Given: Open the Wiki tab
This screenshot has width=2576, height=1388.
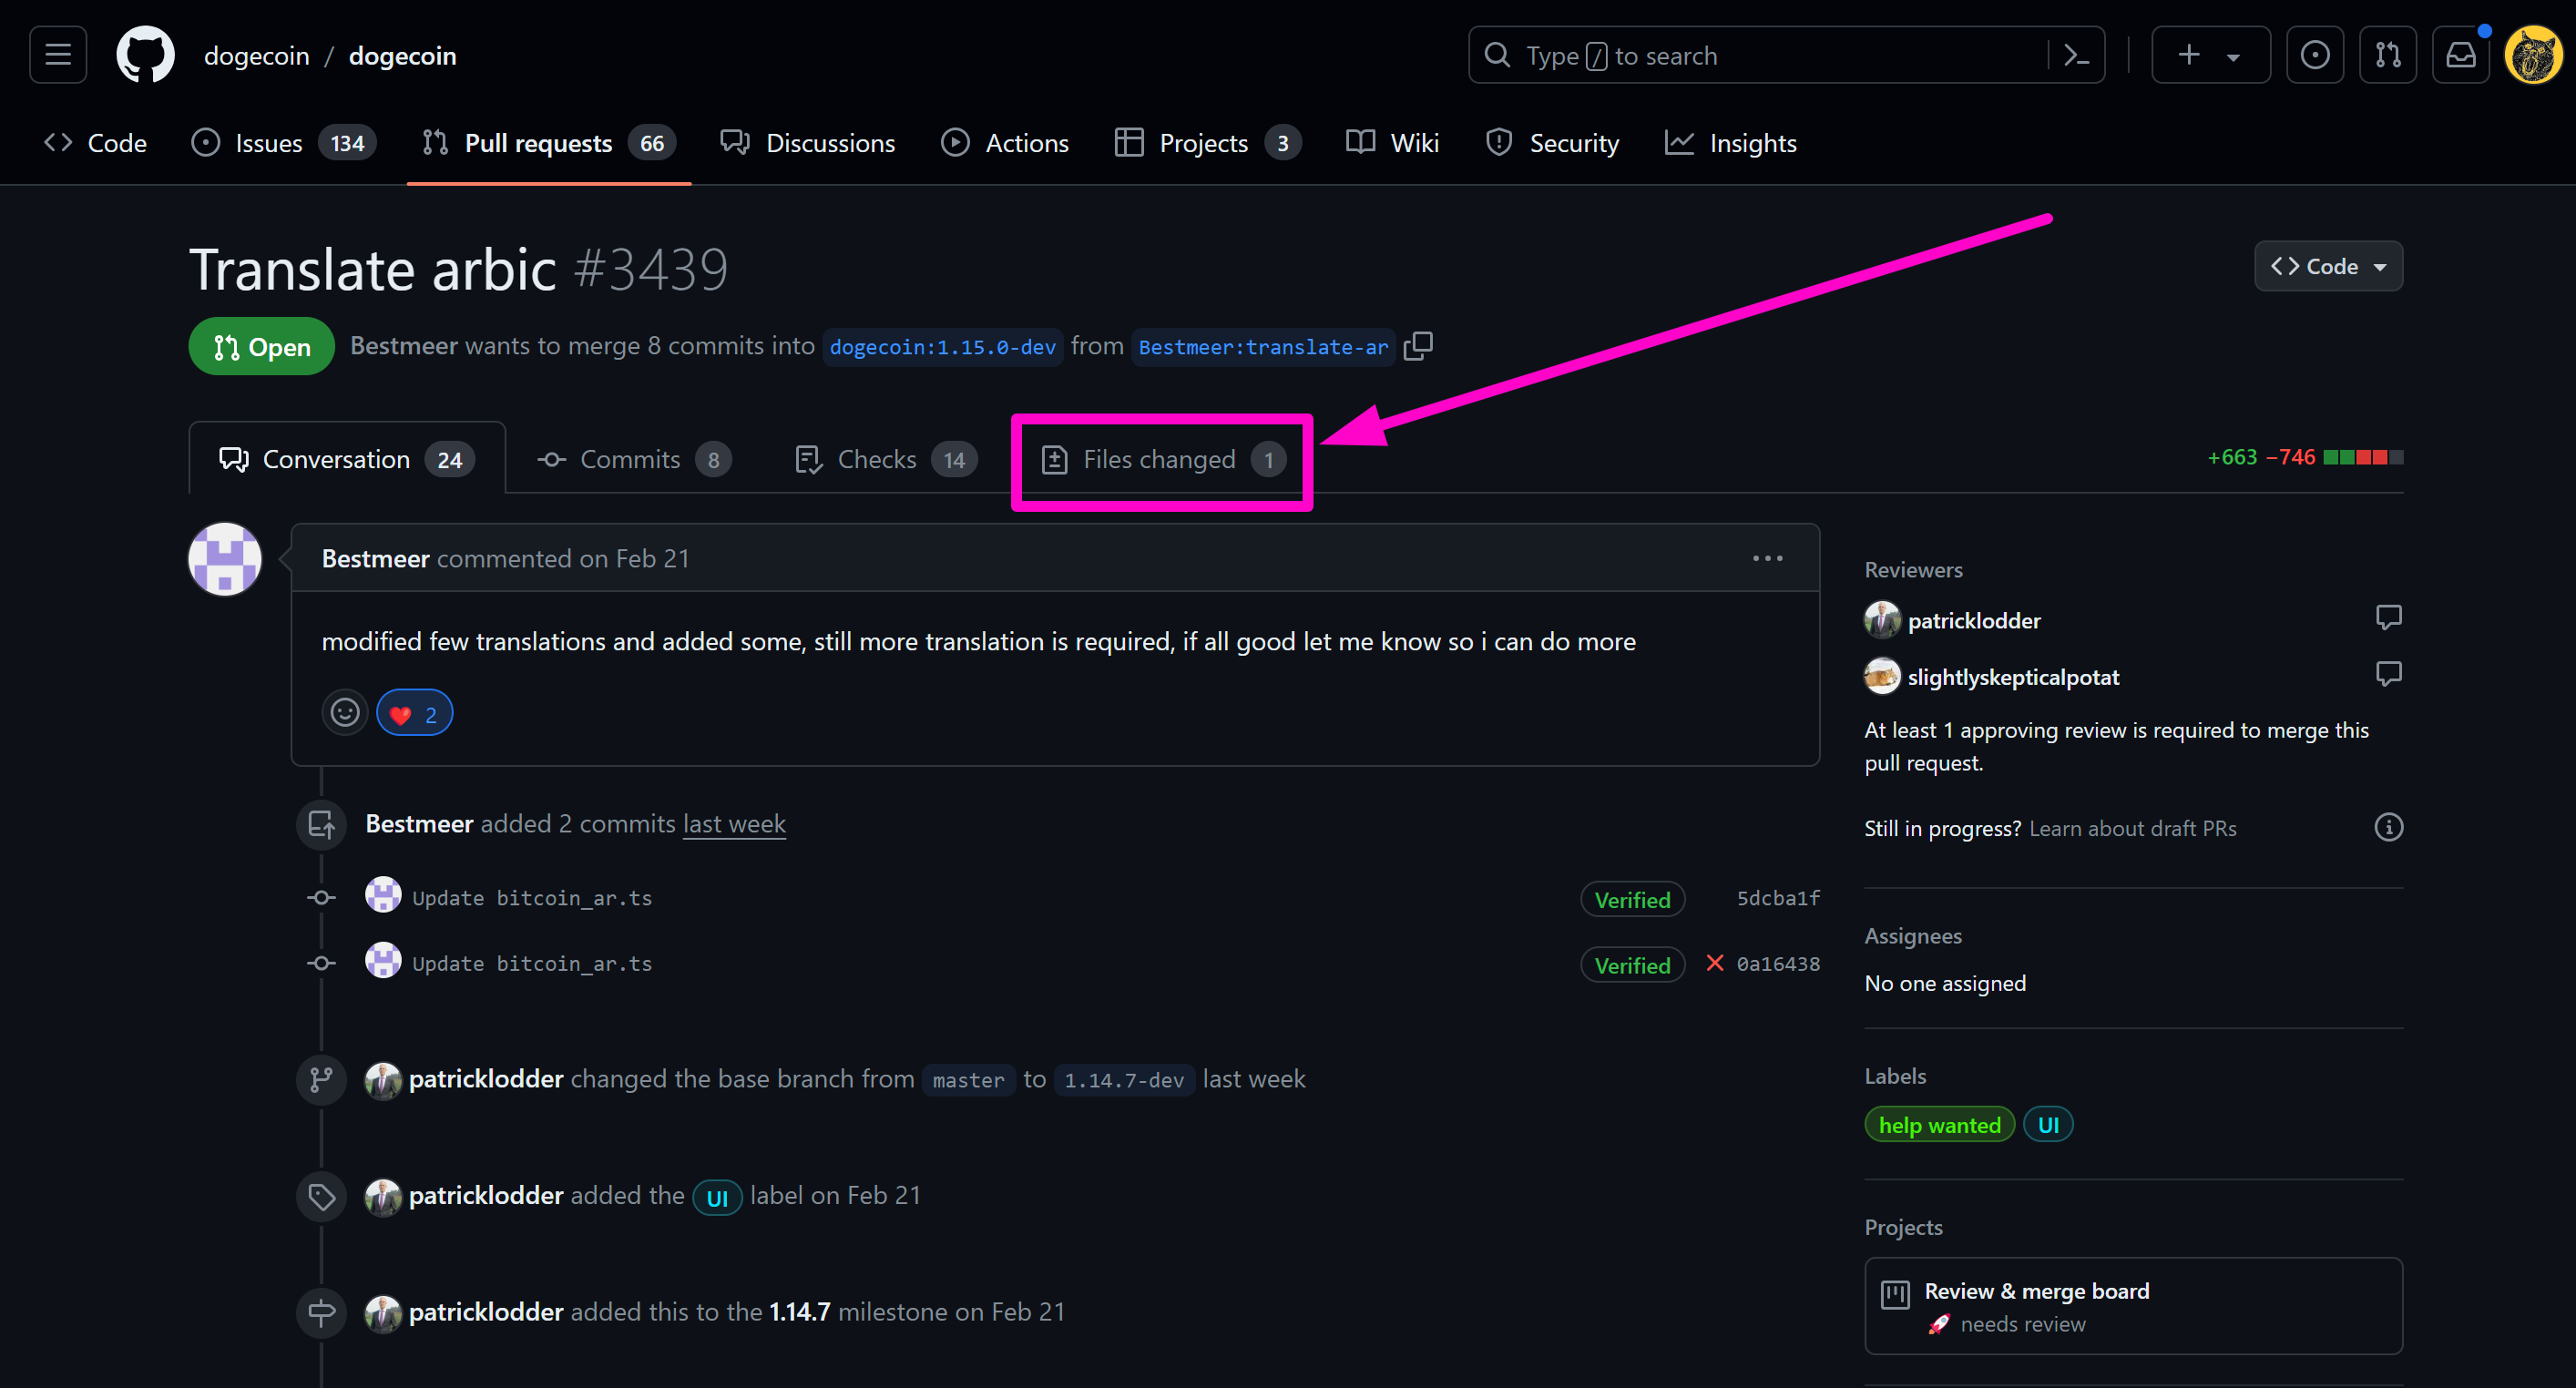Looking at the screenshot, I should (1392, 143).
